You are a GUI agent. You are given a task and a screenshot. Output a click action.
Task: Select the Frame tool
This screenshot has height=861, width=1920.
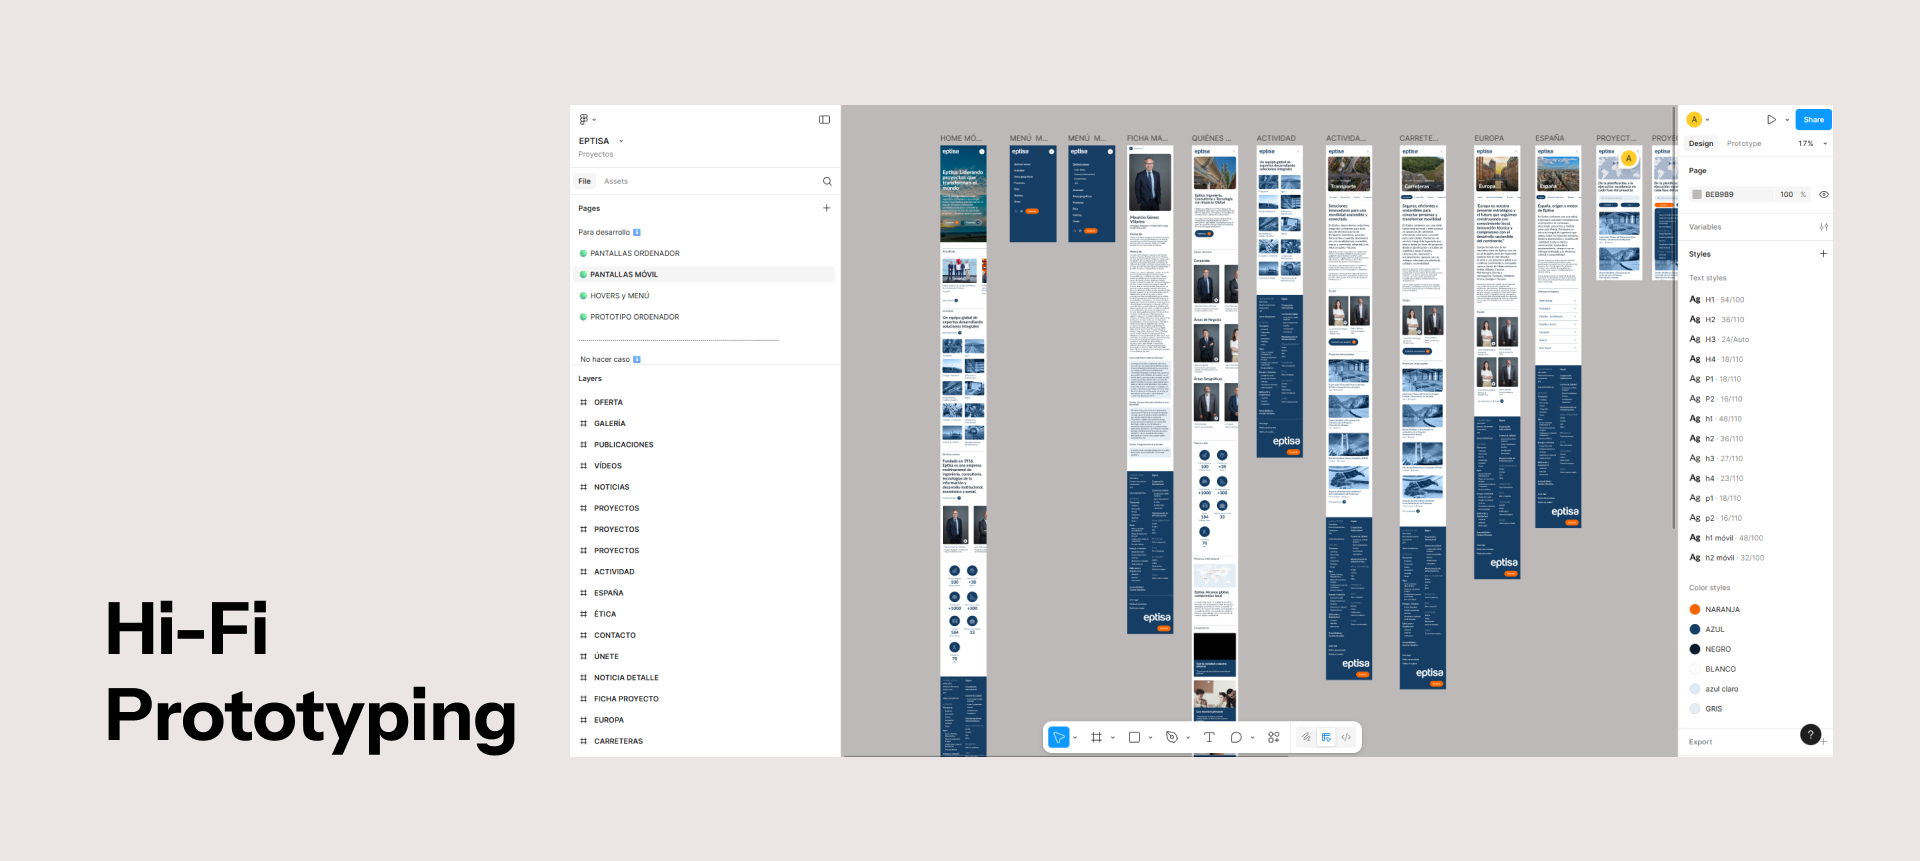click(x=1097, y=737)
